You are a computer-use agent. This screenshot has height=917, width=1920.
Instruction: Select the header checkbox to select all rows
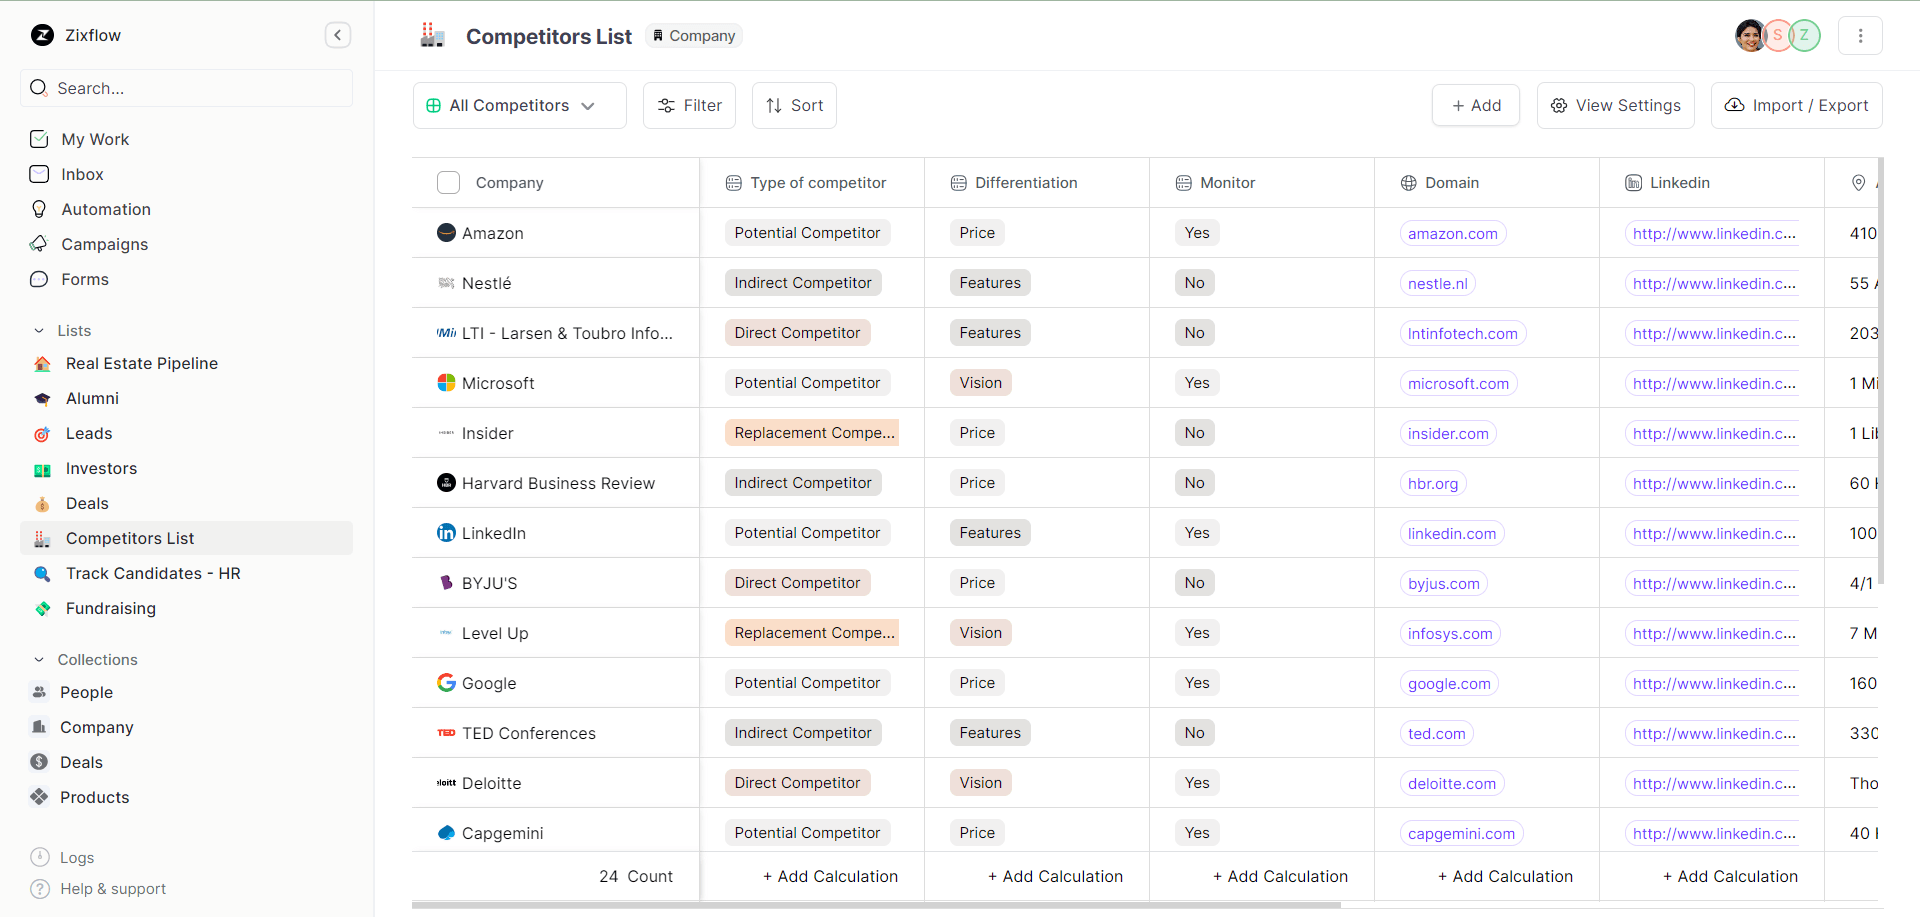[448, 182]
